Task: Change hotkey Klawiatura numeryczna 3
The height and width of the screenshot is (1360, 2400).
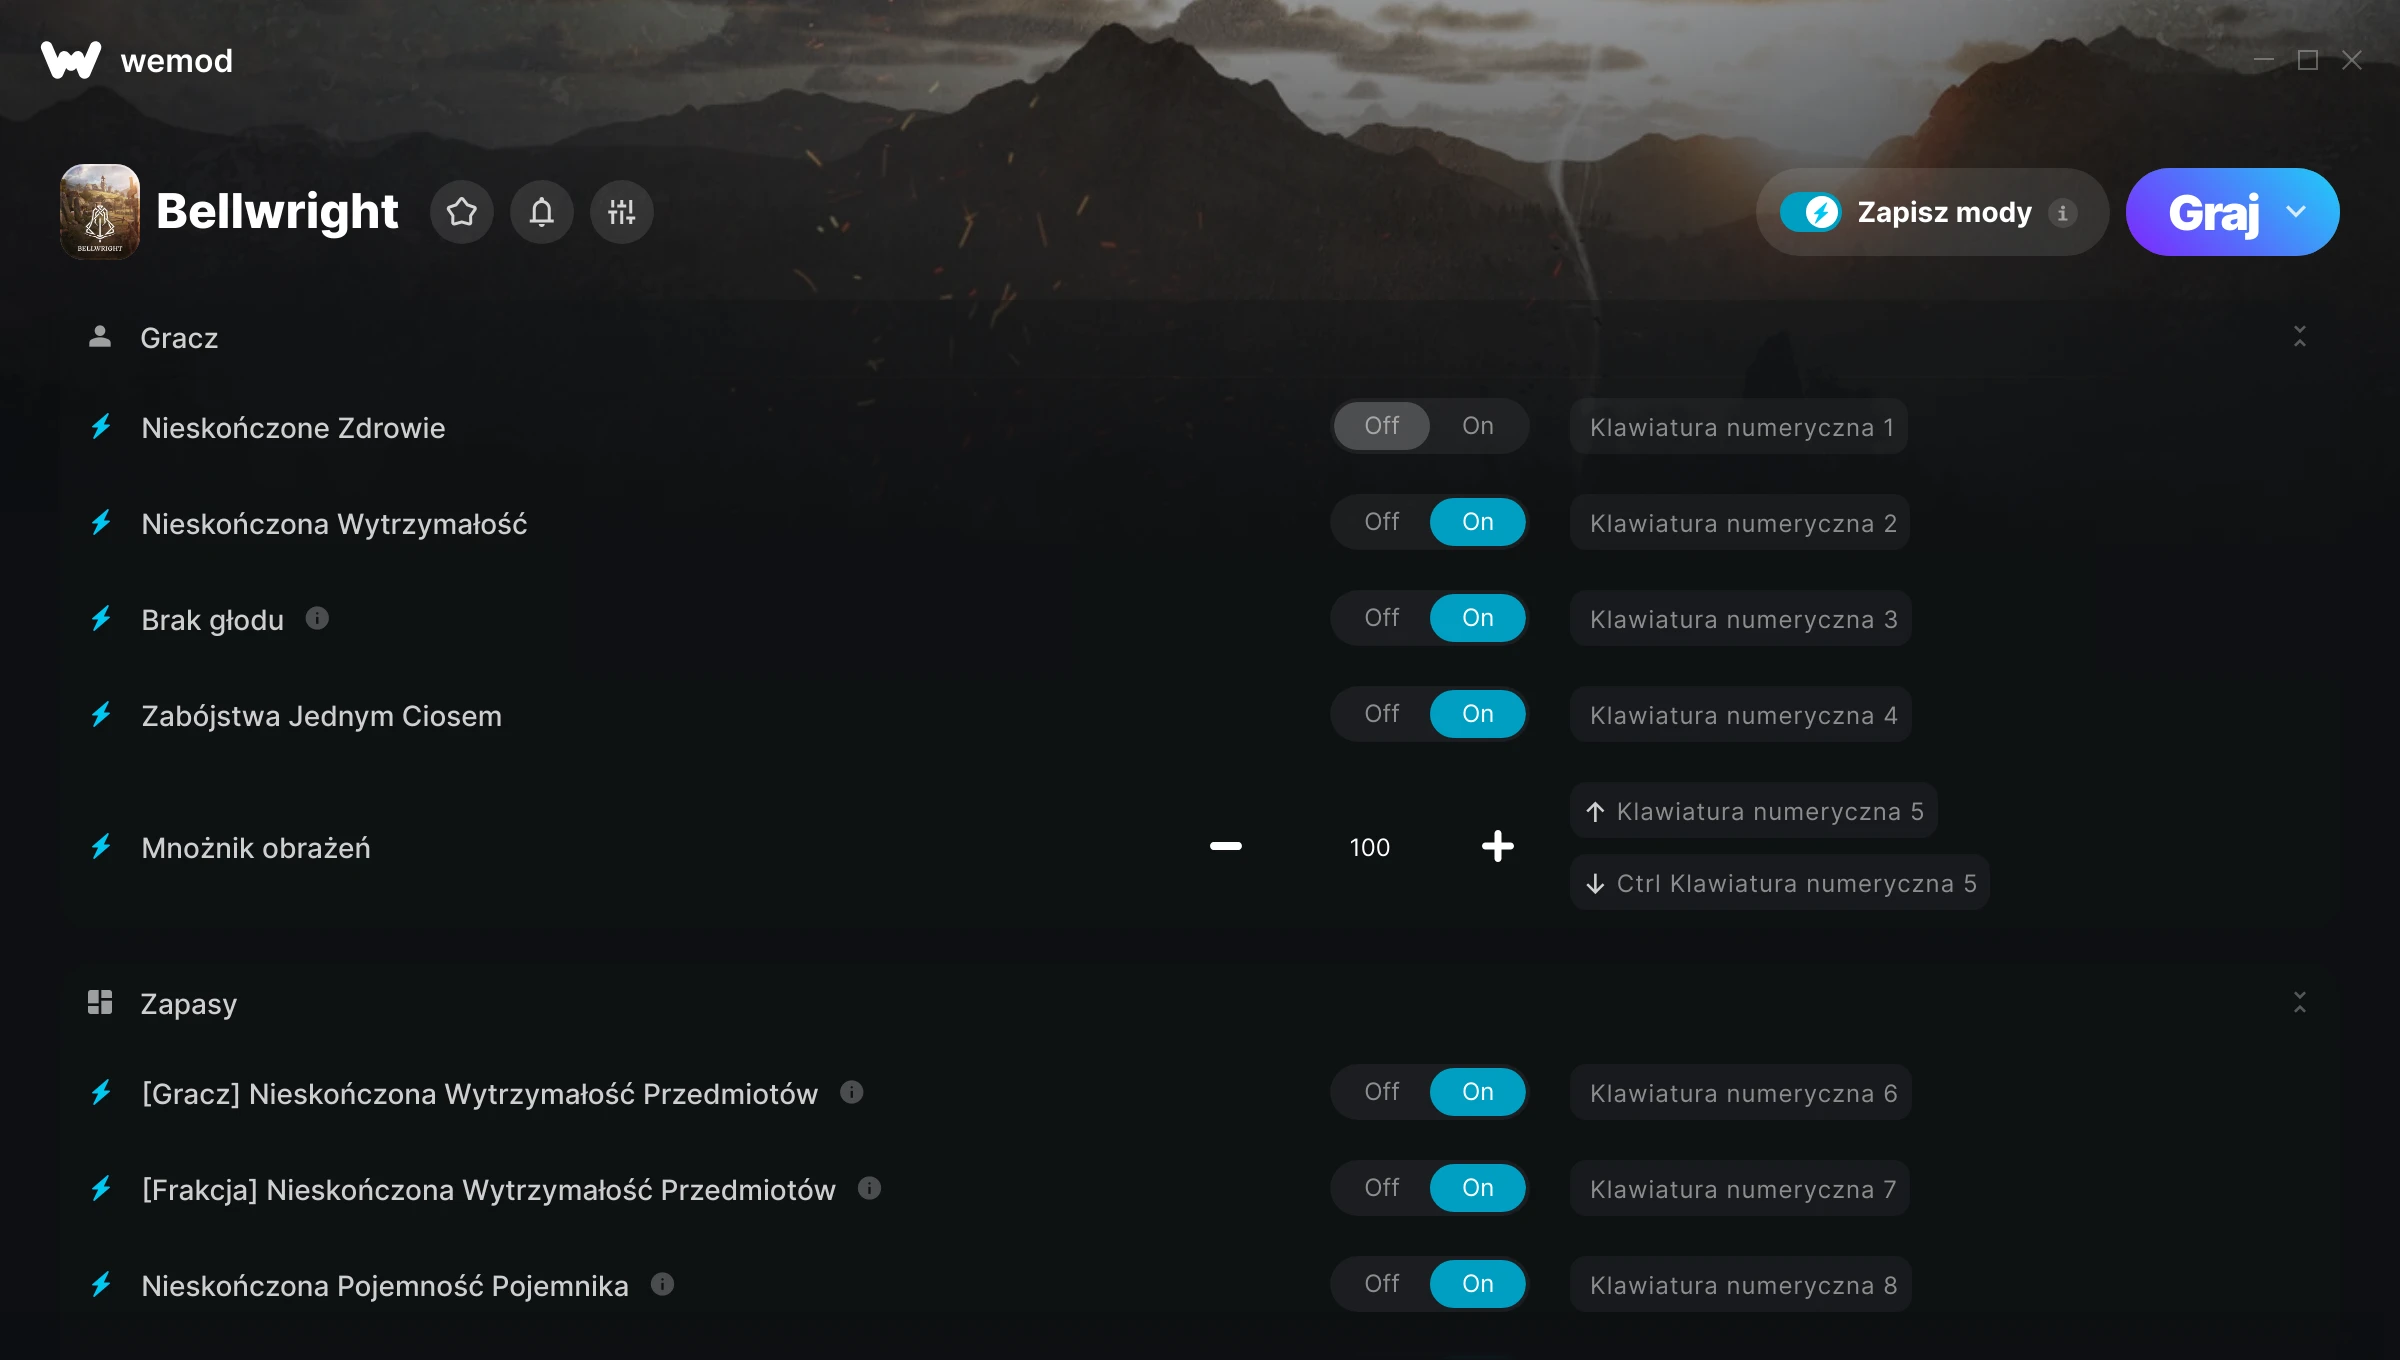Action: click(1742, 619)
